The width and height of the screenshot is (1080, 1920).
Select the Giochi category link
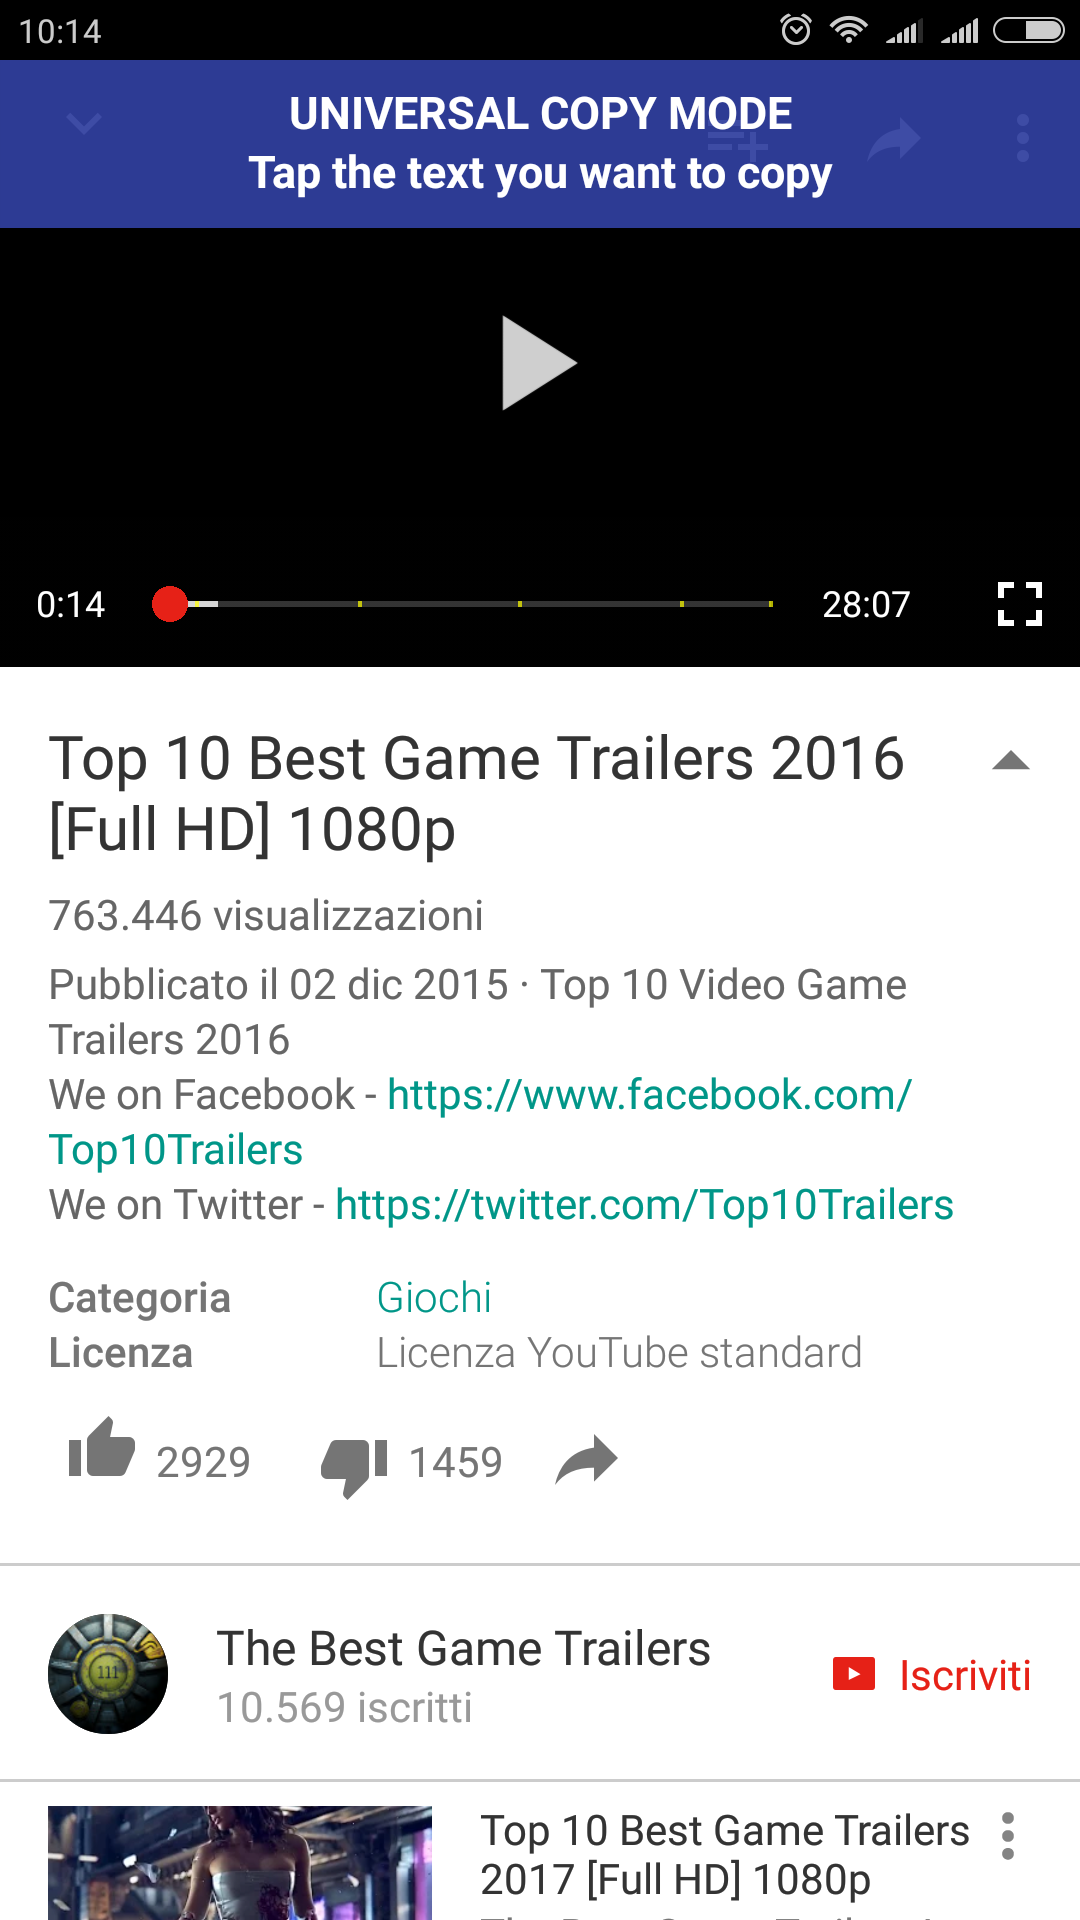434,1298
